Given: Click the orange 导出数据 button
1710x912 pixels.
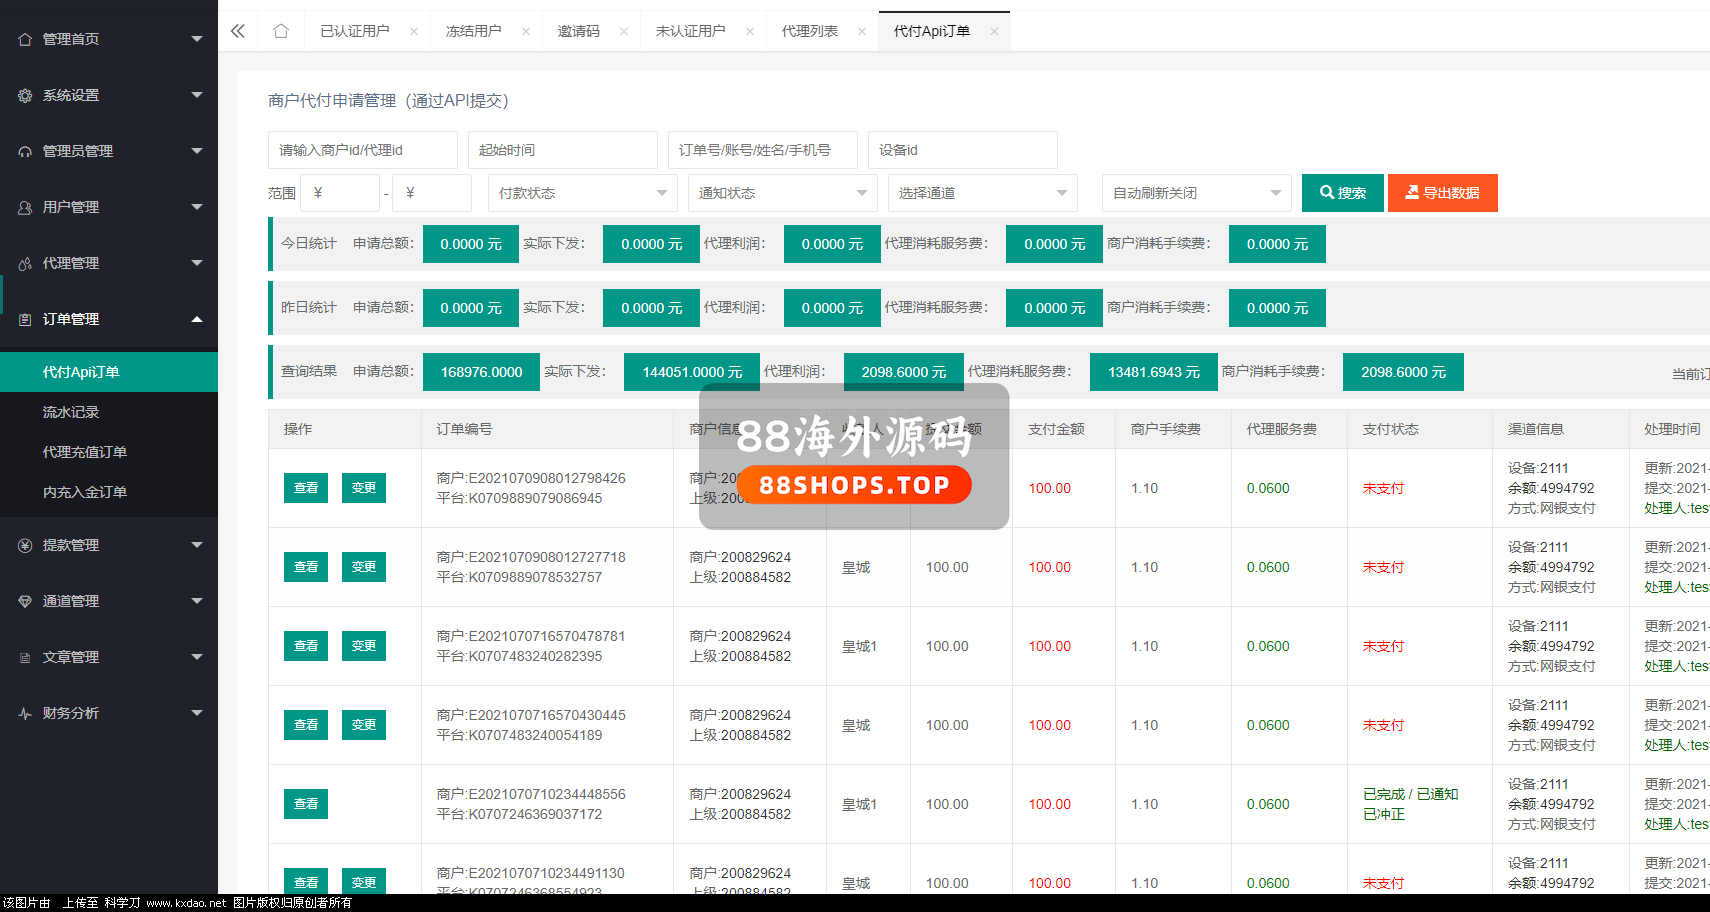Looking at the screenshot, I should (1442, 193).
